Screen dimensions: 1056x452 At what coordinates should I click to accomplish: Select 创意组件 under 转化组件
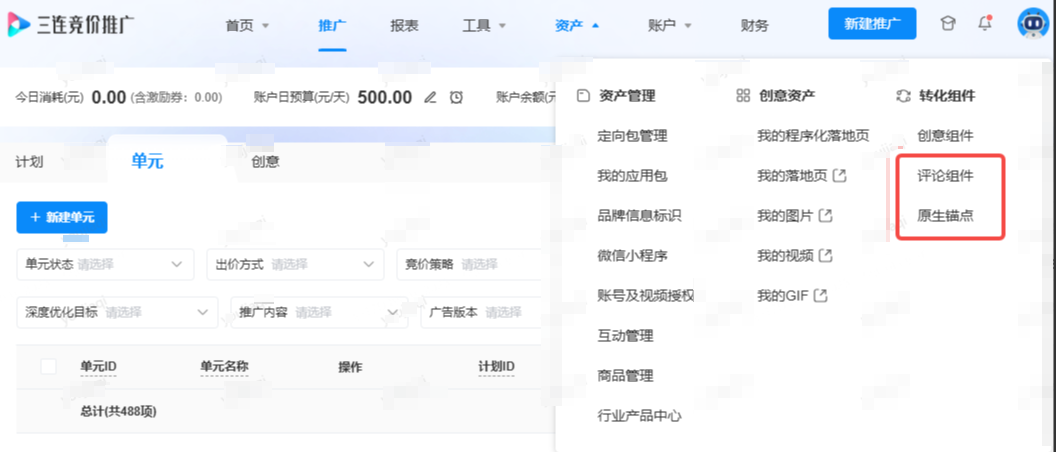click(946, 136)
